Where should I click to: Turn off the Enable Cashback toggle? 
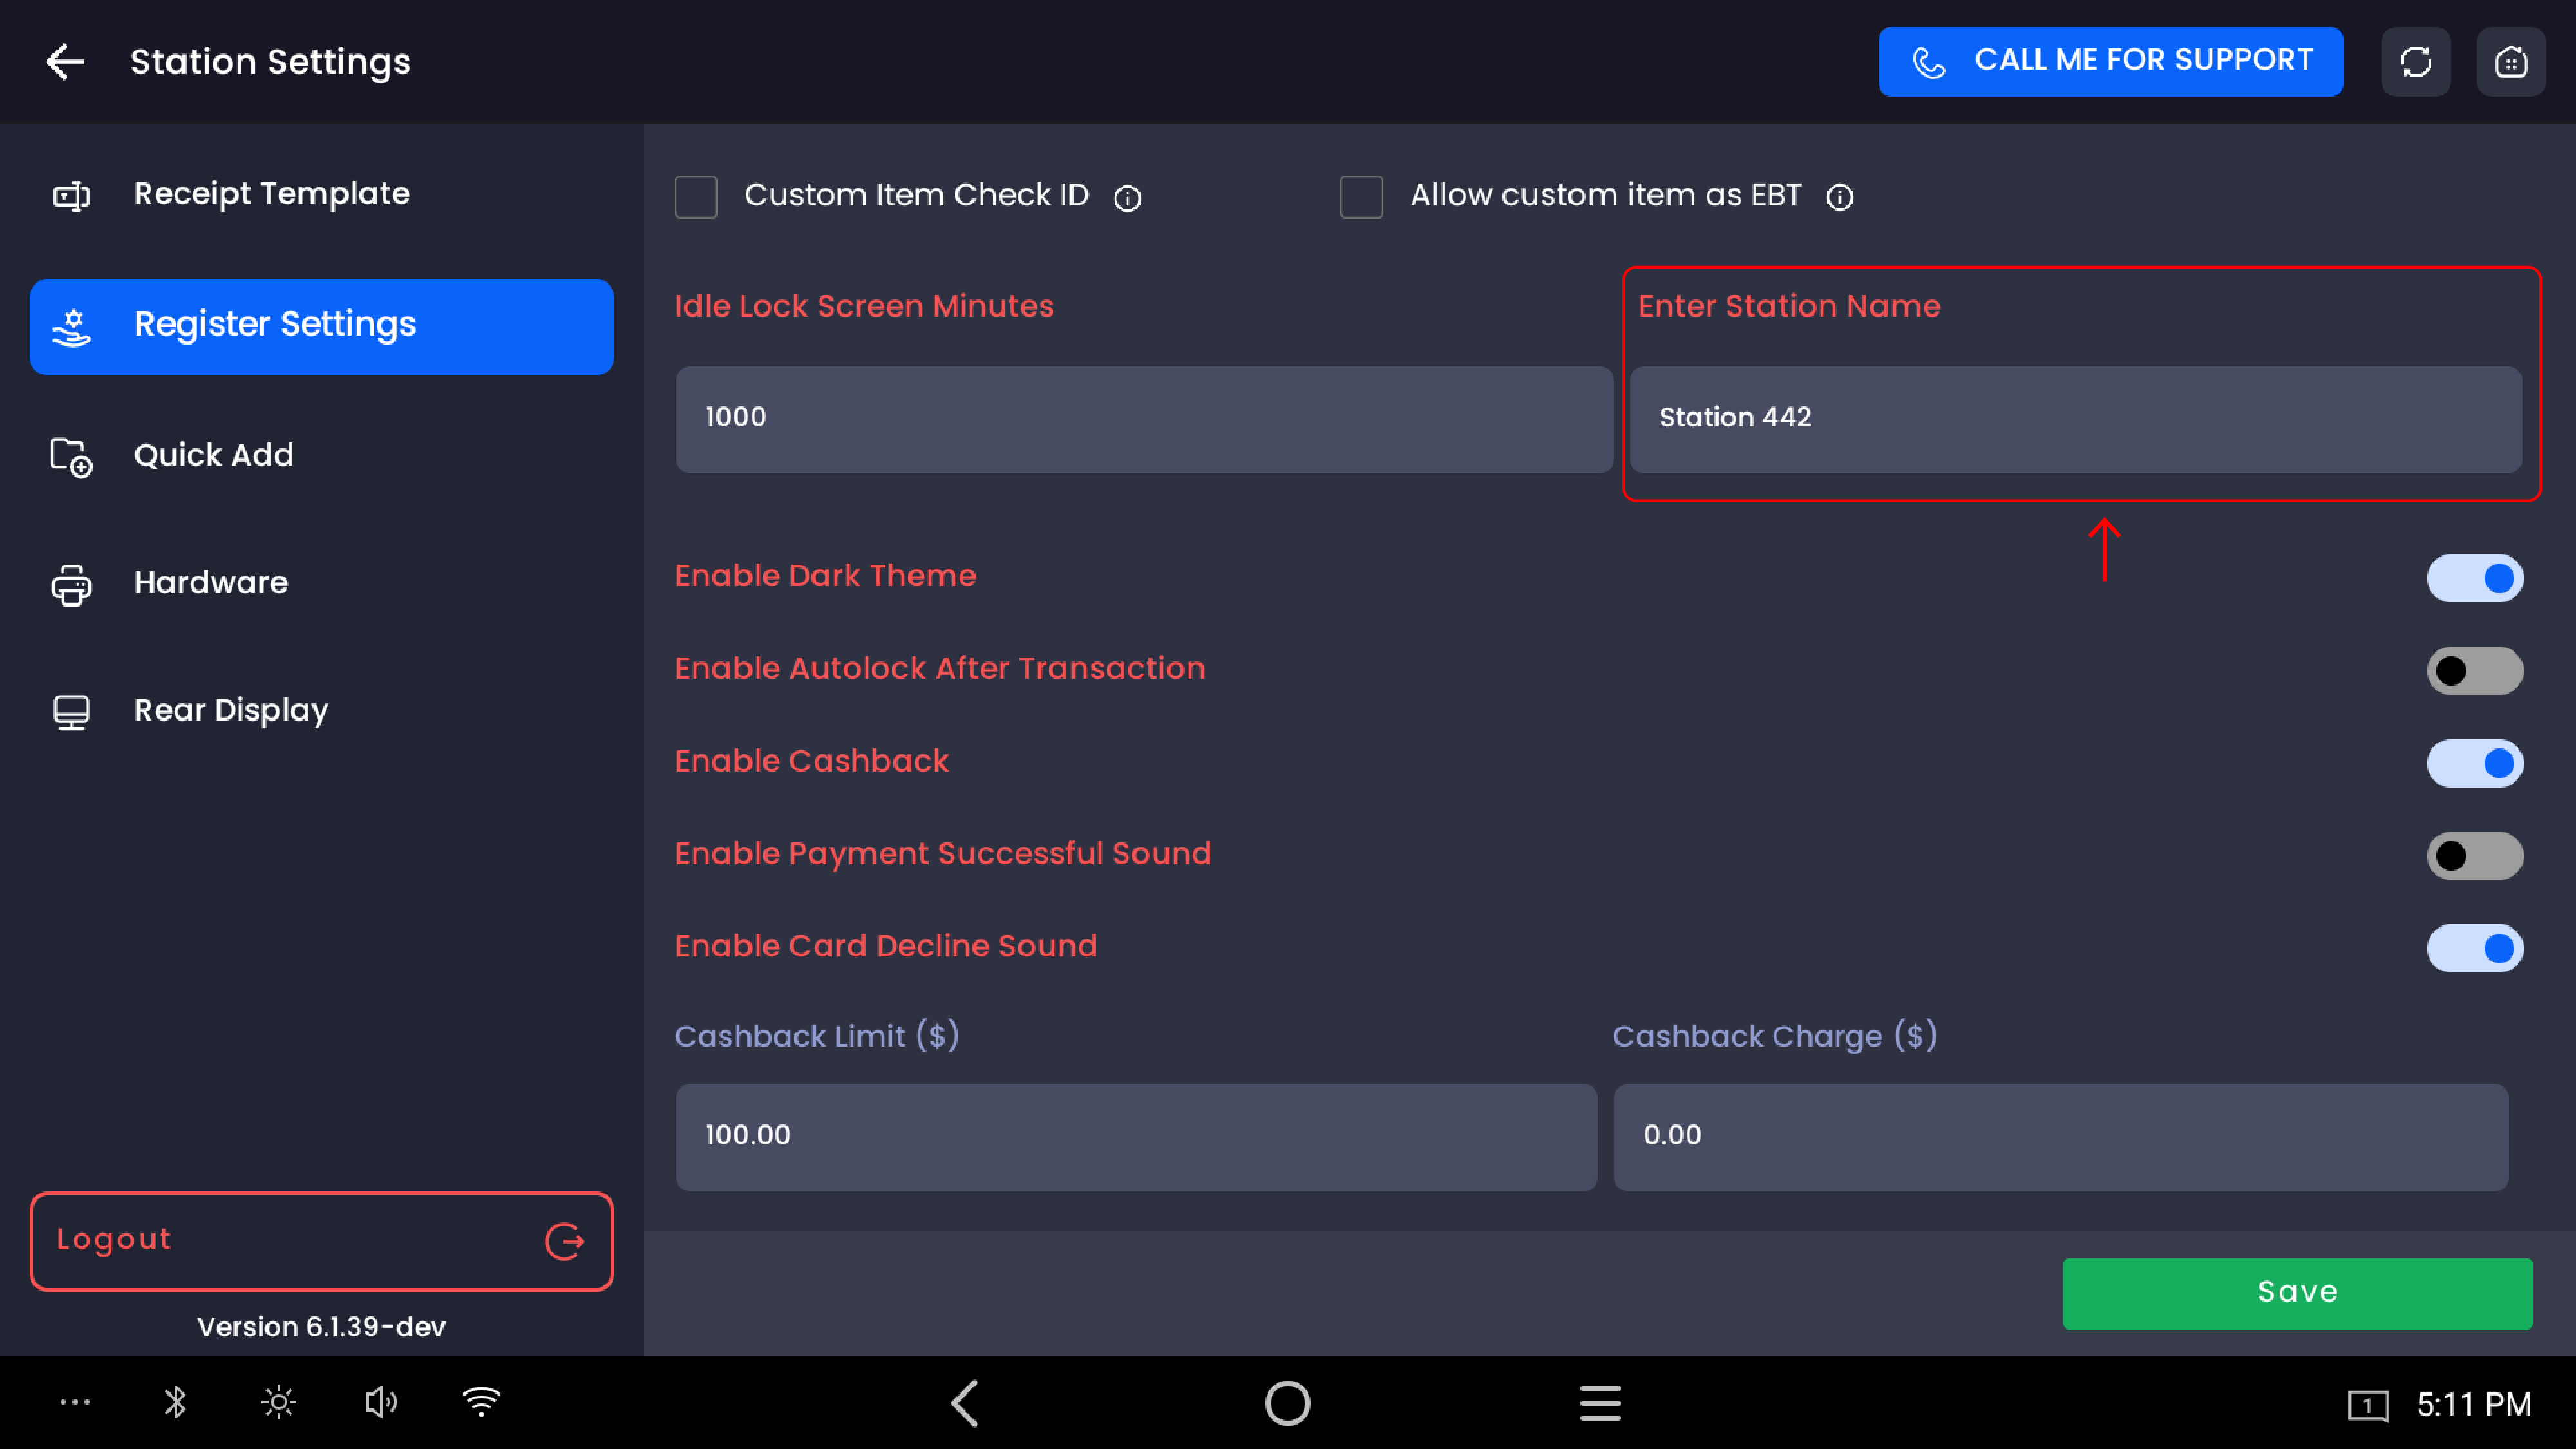2474,763
